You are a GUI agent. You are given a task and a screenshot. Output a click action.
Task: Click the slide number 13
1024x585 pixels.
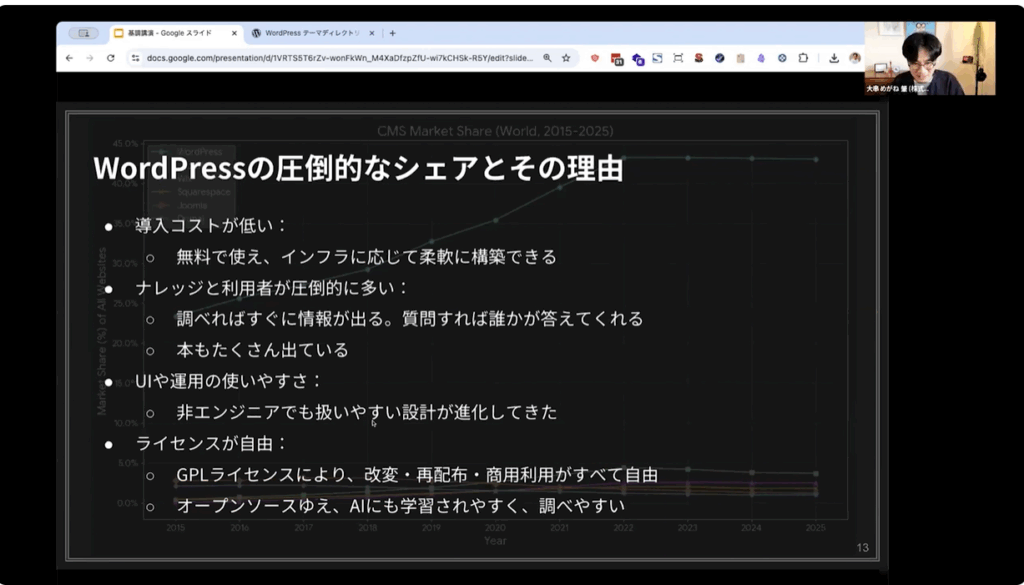point(863,548)
